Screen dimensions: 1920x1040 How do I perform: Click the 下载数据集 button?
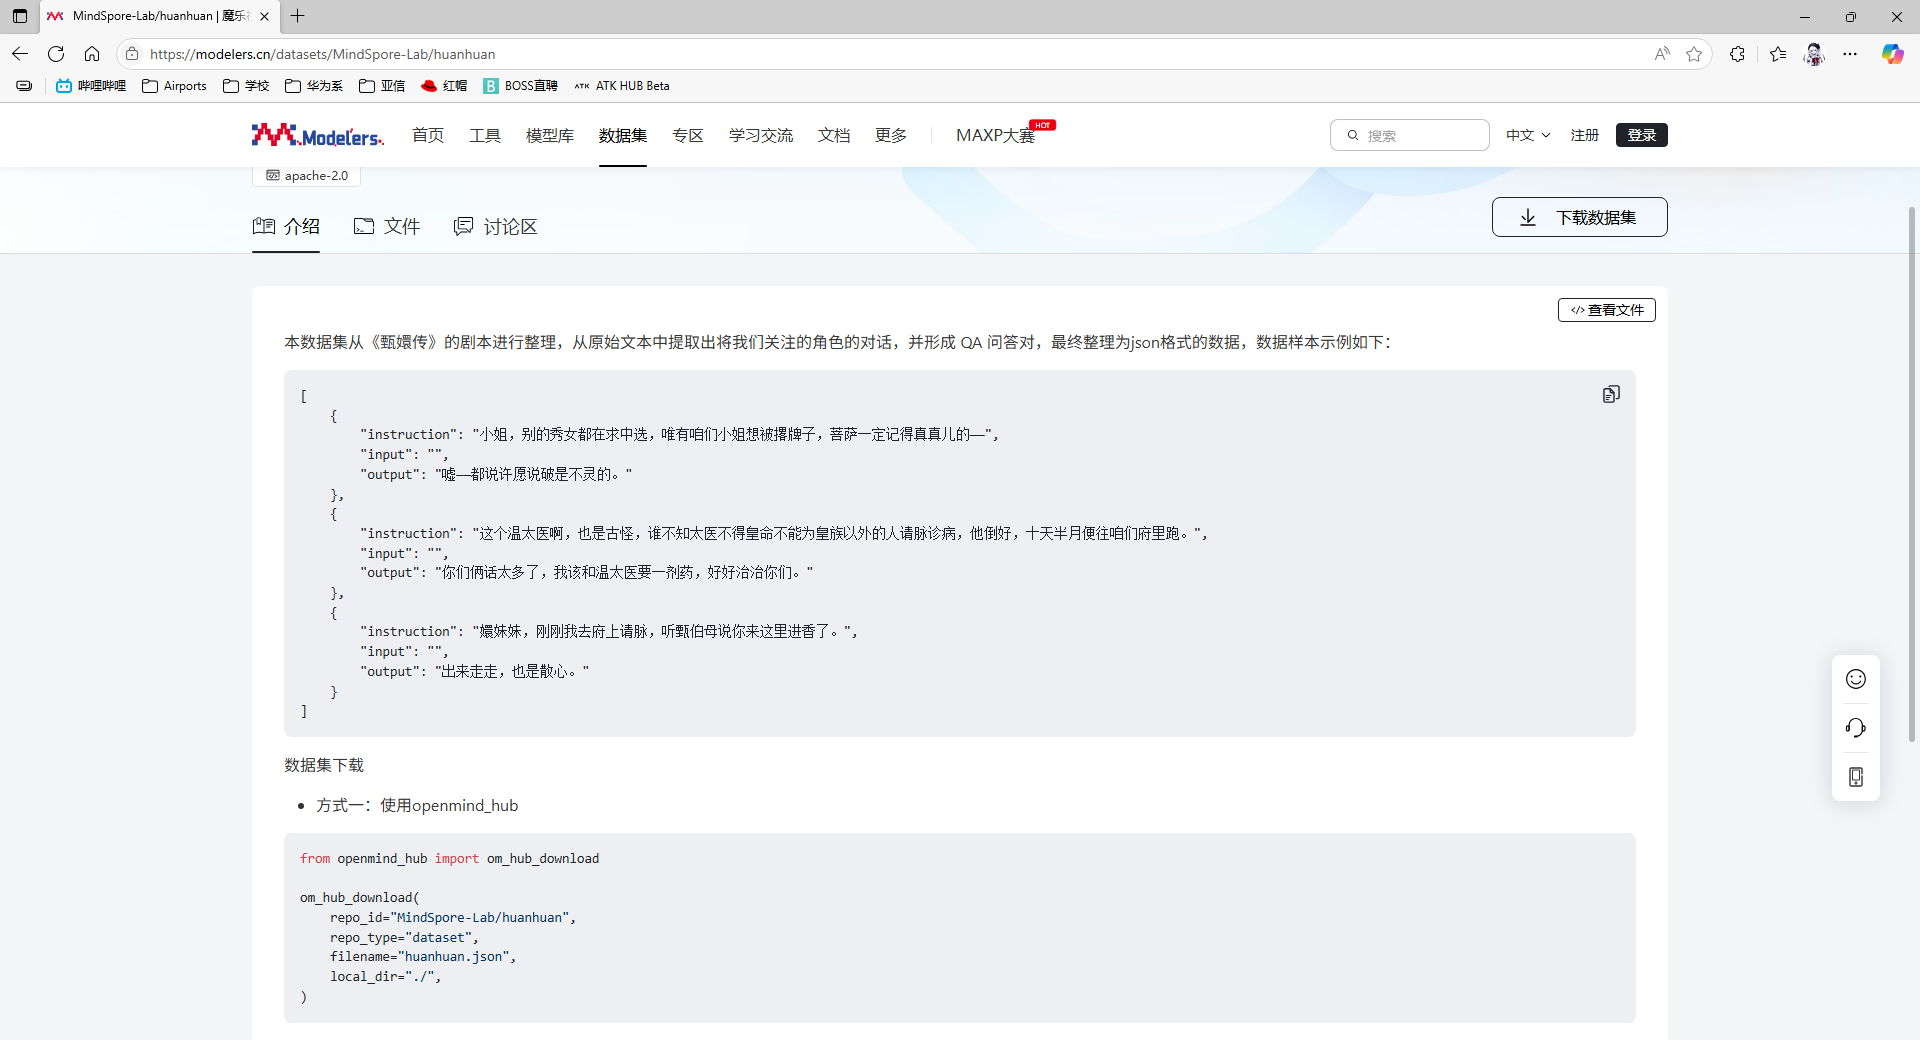[x=1579, y=217]
